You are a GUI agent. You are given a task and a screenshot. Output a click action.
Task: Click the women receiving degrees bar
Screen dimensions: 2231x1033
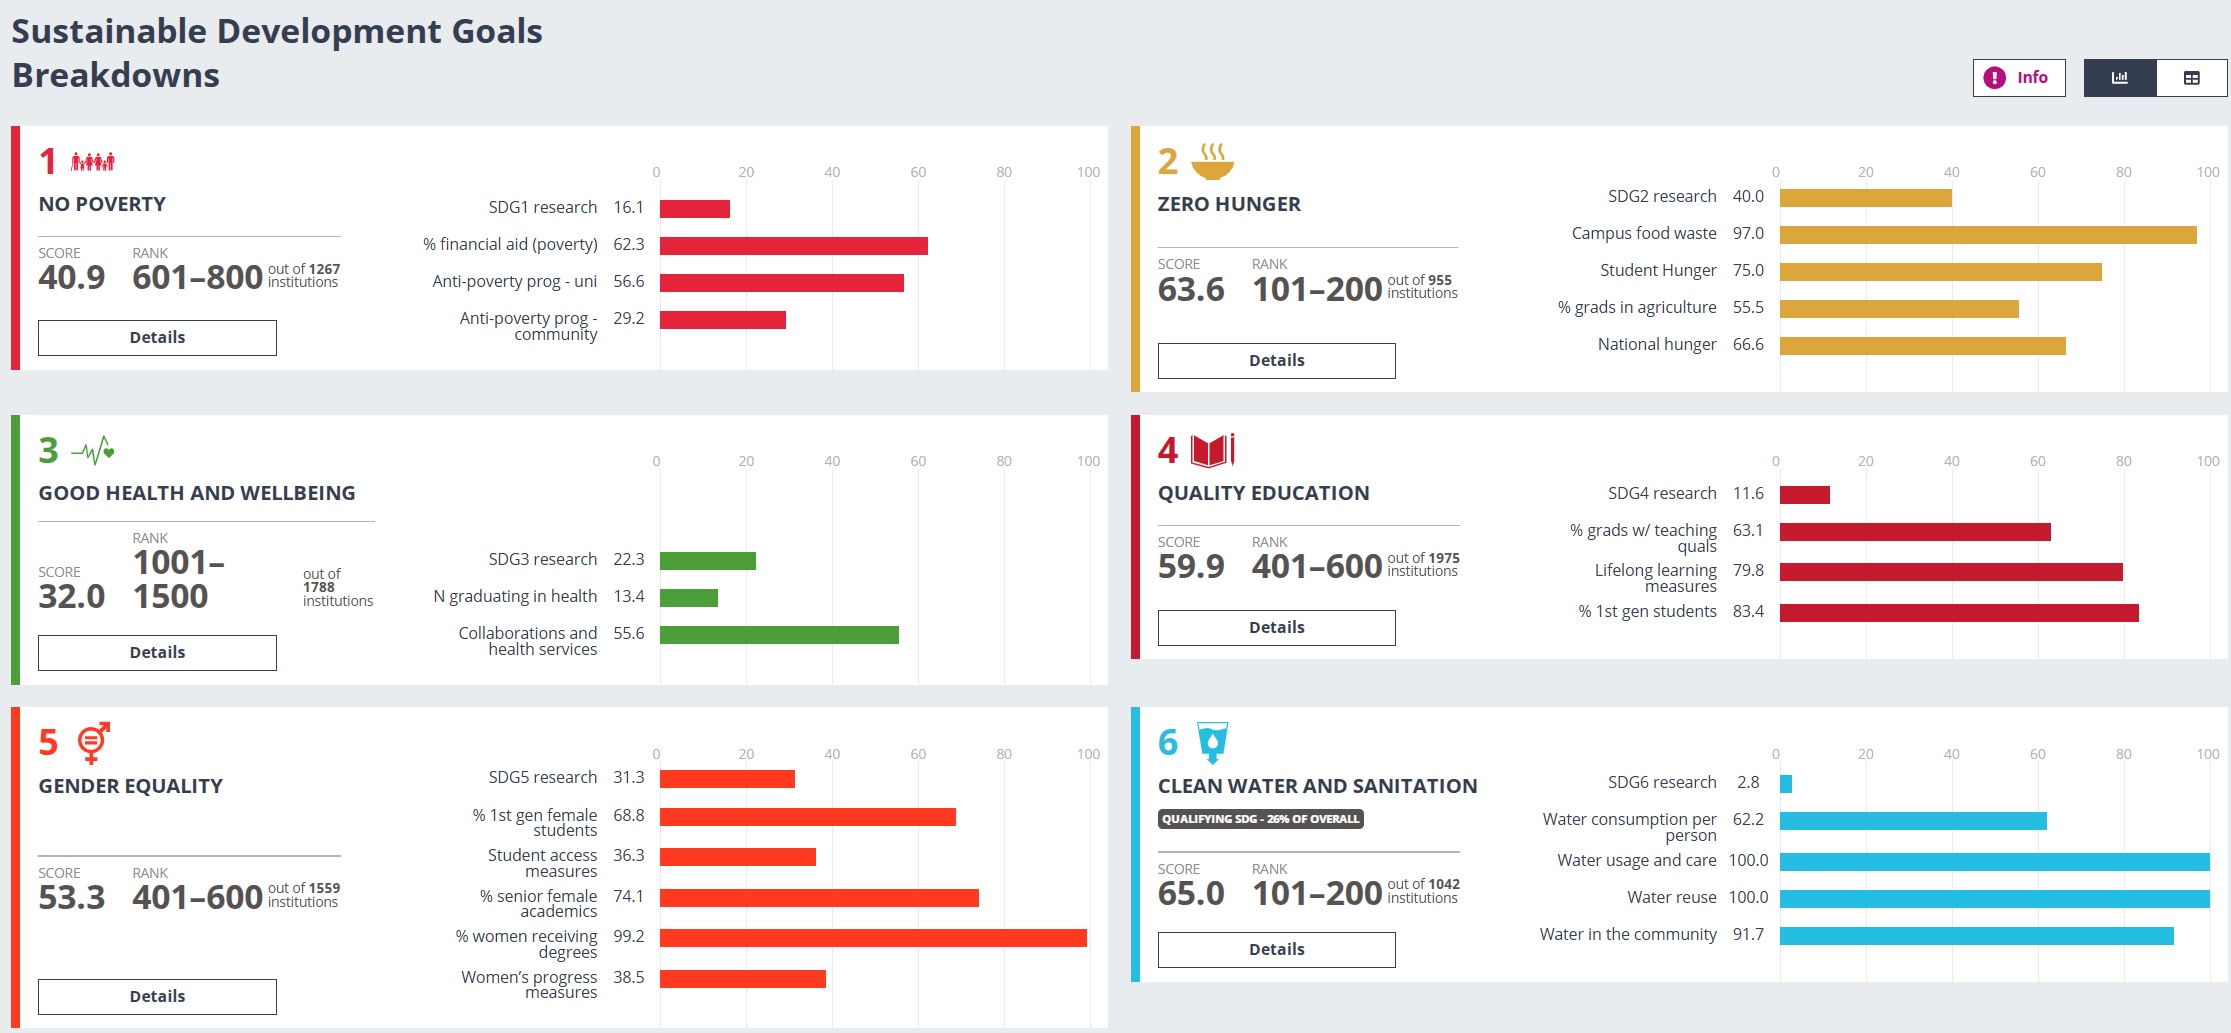click(x=872, y=938)
